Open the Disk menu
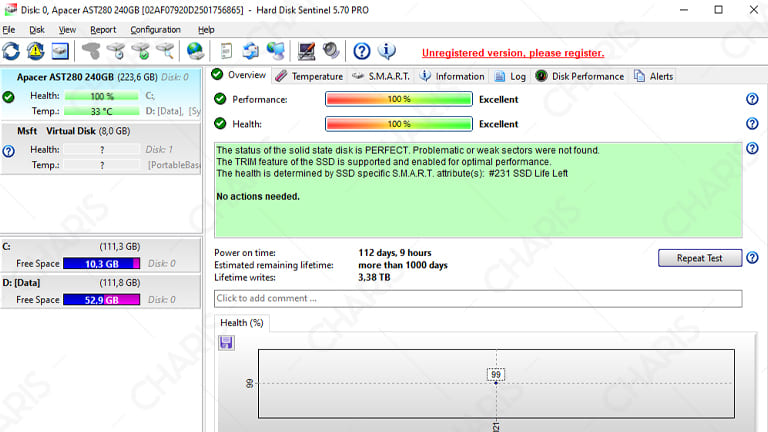768x432 pixels. 37,30
